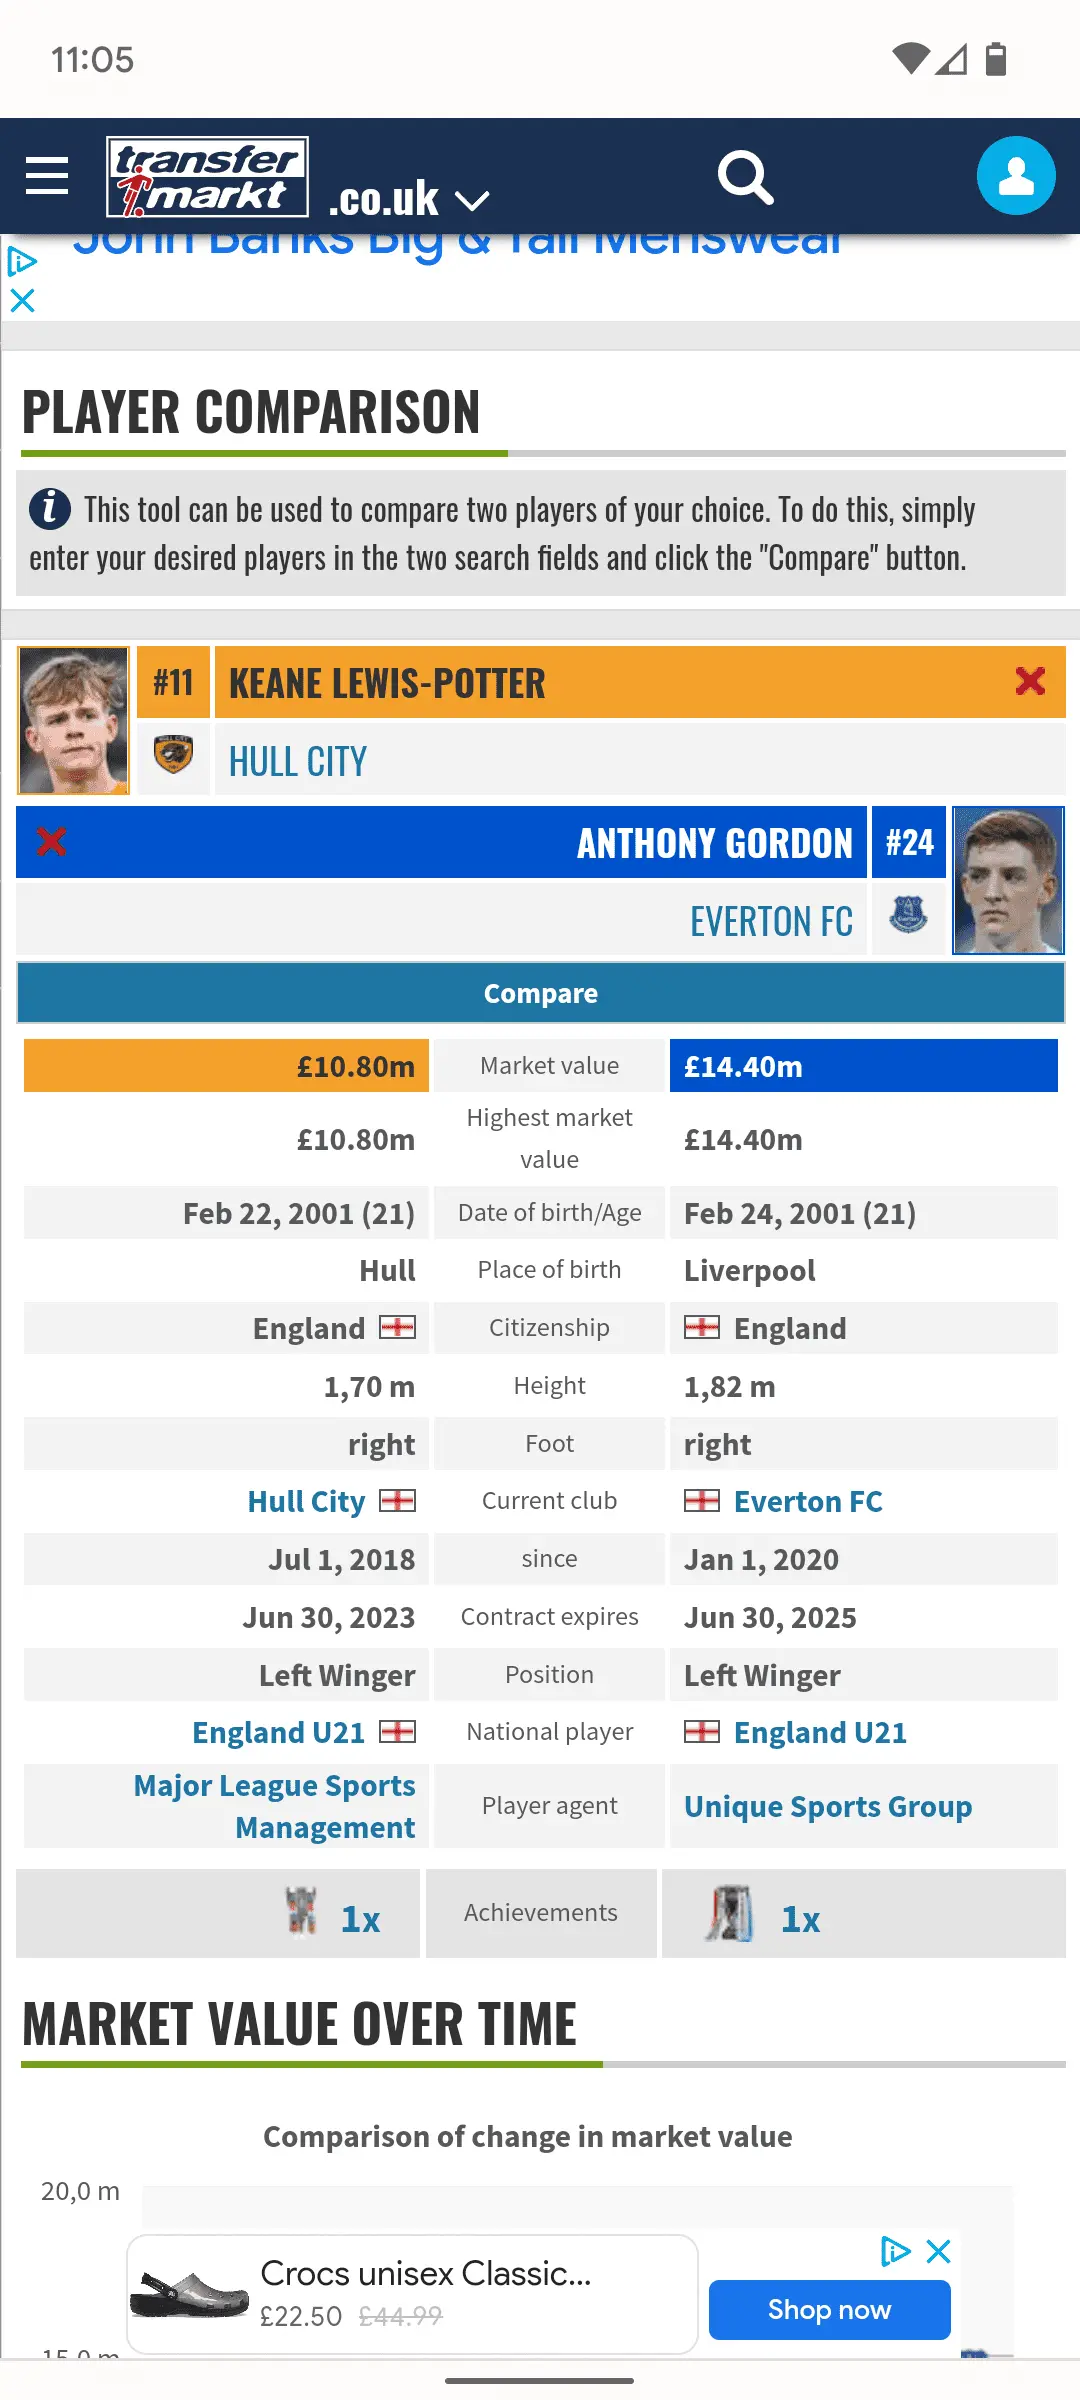The width and height of the screenshot is (1080, 2400).
Task: Tap the Shop now ad button
Action: 829,2309
